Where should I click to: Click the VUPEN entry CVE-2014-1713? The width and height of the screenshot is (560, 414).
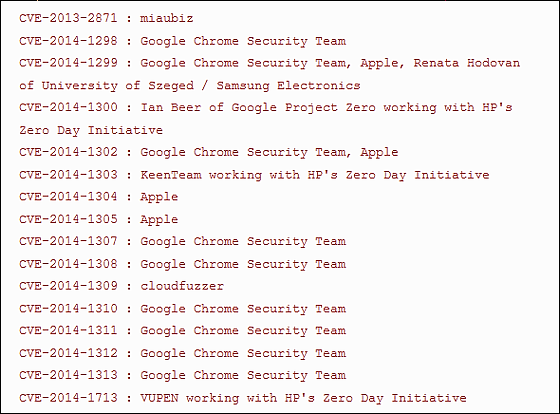[x=243, y=398]
